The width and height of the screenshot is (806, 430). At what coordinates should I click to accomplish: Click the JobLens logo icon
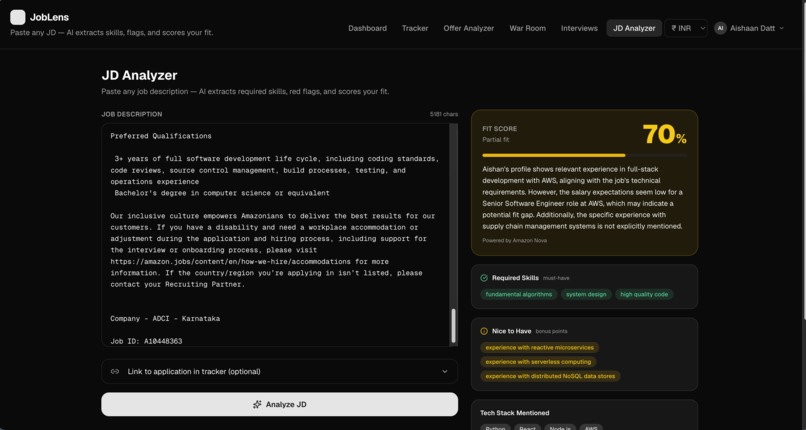pyautogui.click(x=17, y=17)
